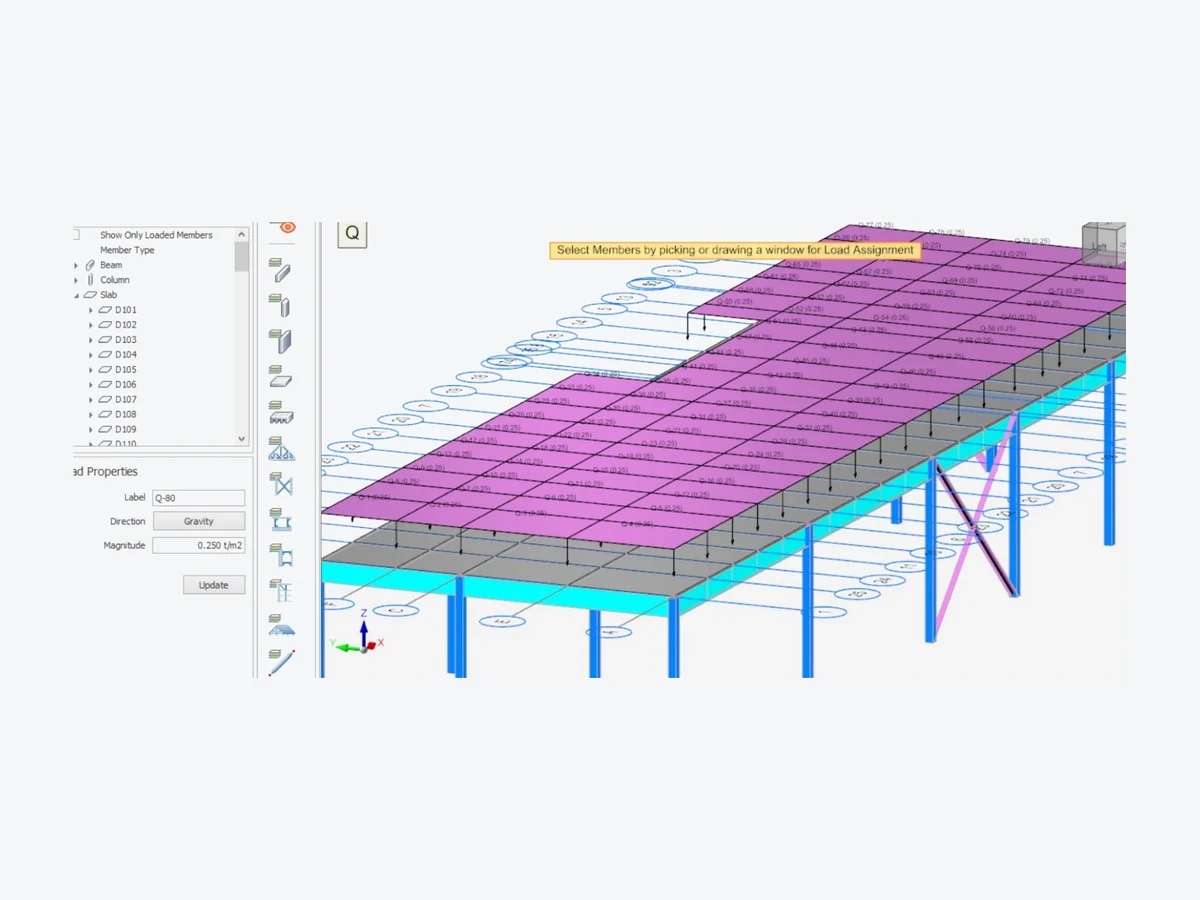Image resolution: width=1200 pixels, height=900 pixels.
Task: Select the roof load tool icon
Action: (x=281, y=626)
